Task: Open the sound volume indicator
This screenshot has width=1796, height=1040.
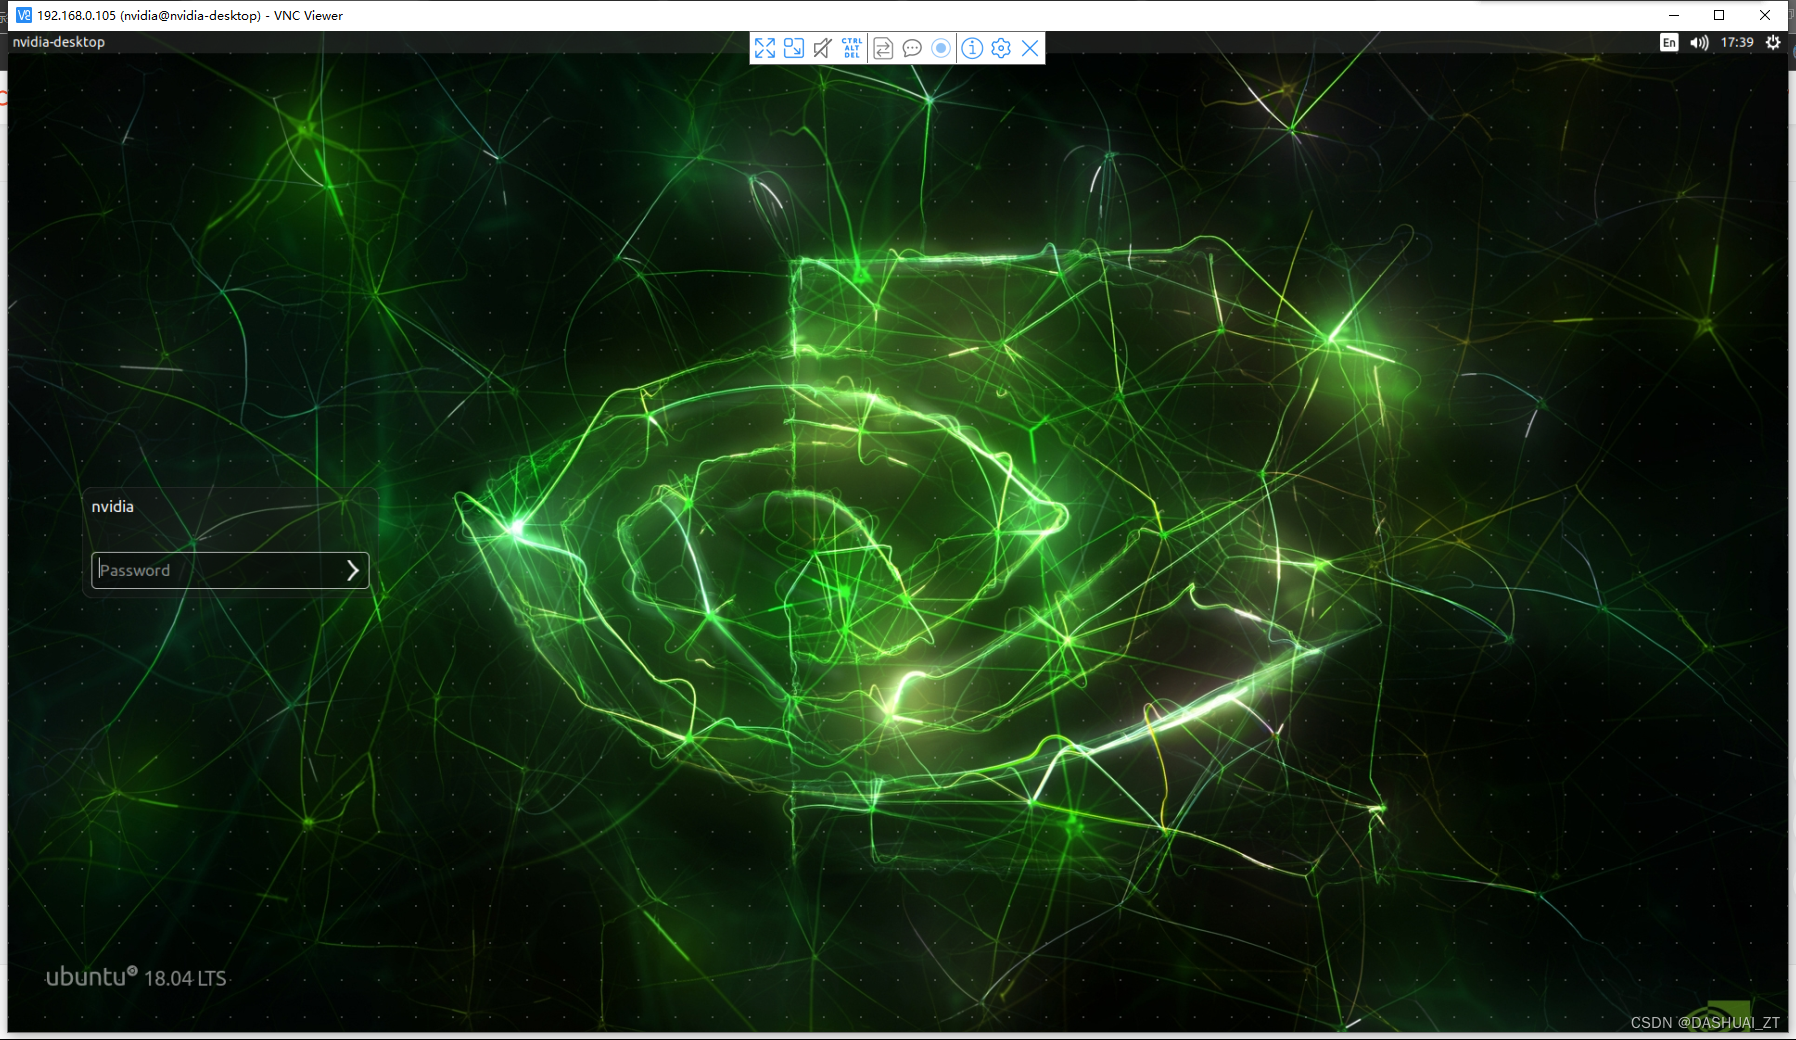Action: [1699, 42]
